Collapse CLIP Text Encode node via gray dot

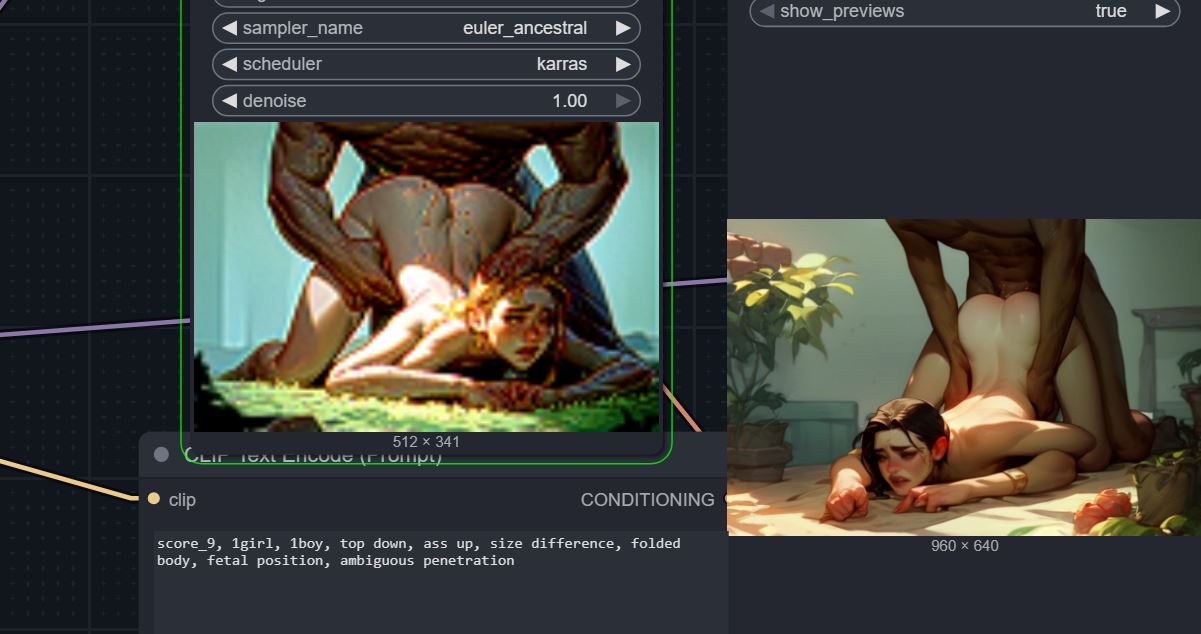coord(161,455)
